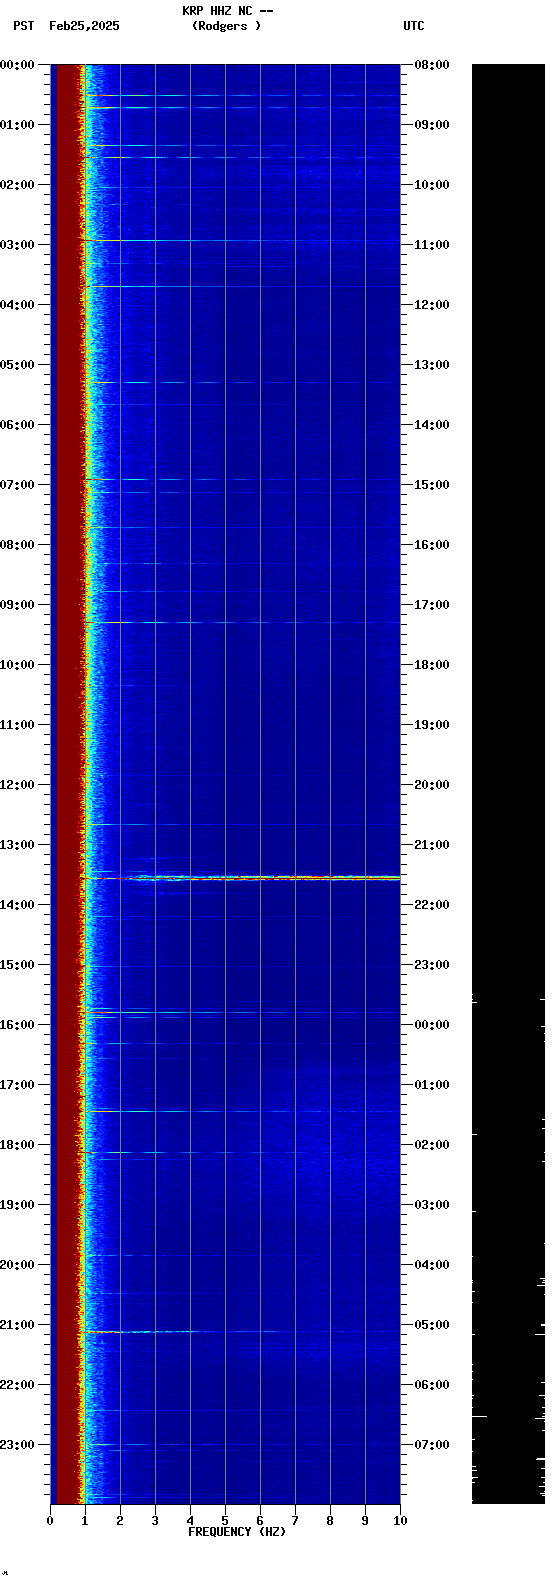Viewport: 552px width, 1584px height.
Task: Select 18:00 on the UTC axis
Action: point(432,665)
